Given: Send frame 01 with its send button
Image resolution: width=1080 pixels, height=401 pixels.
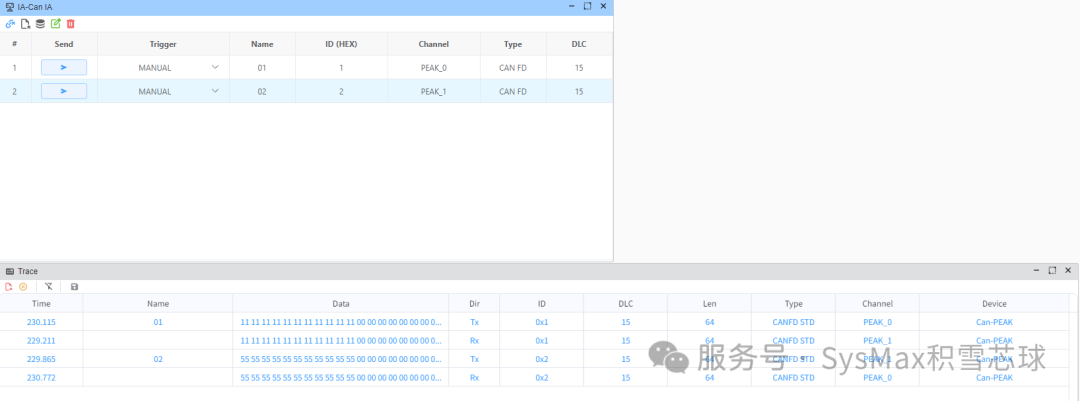Looking at the screenshot, I should 64,68.
